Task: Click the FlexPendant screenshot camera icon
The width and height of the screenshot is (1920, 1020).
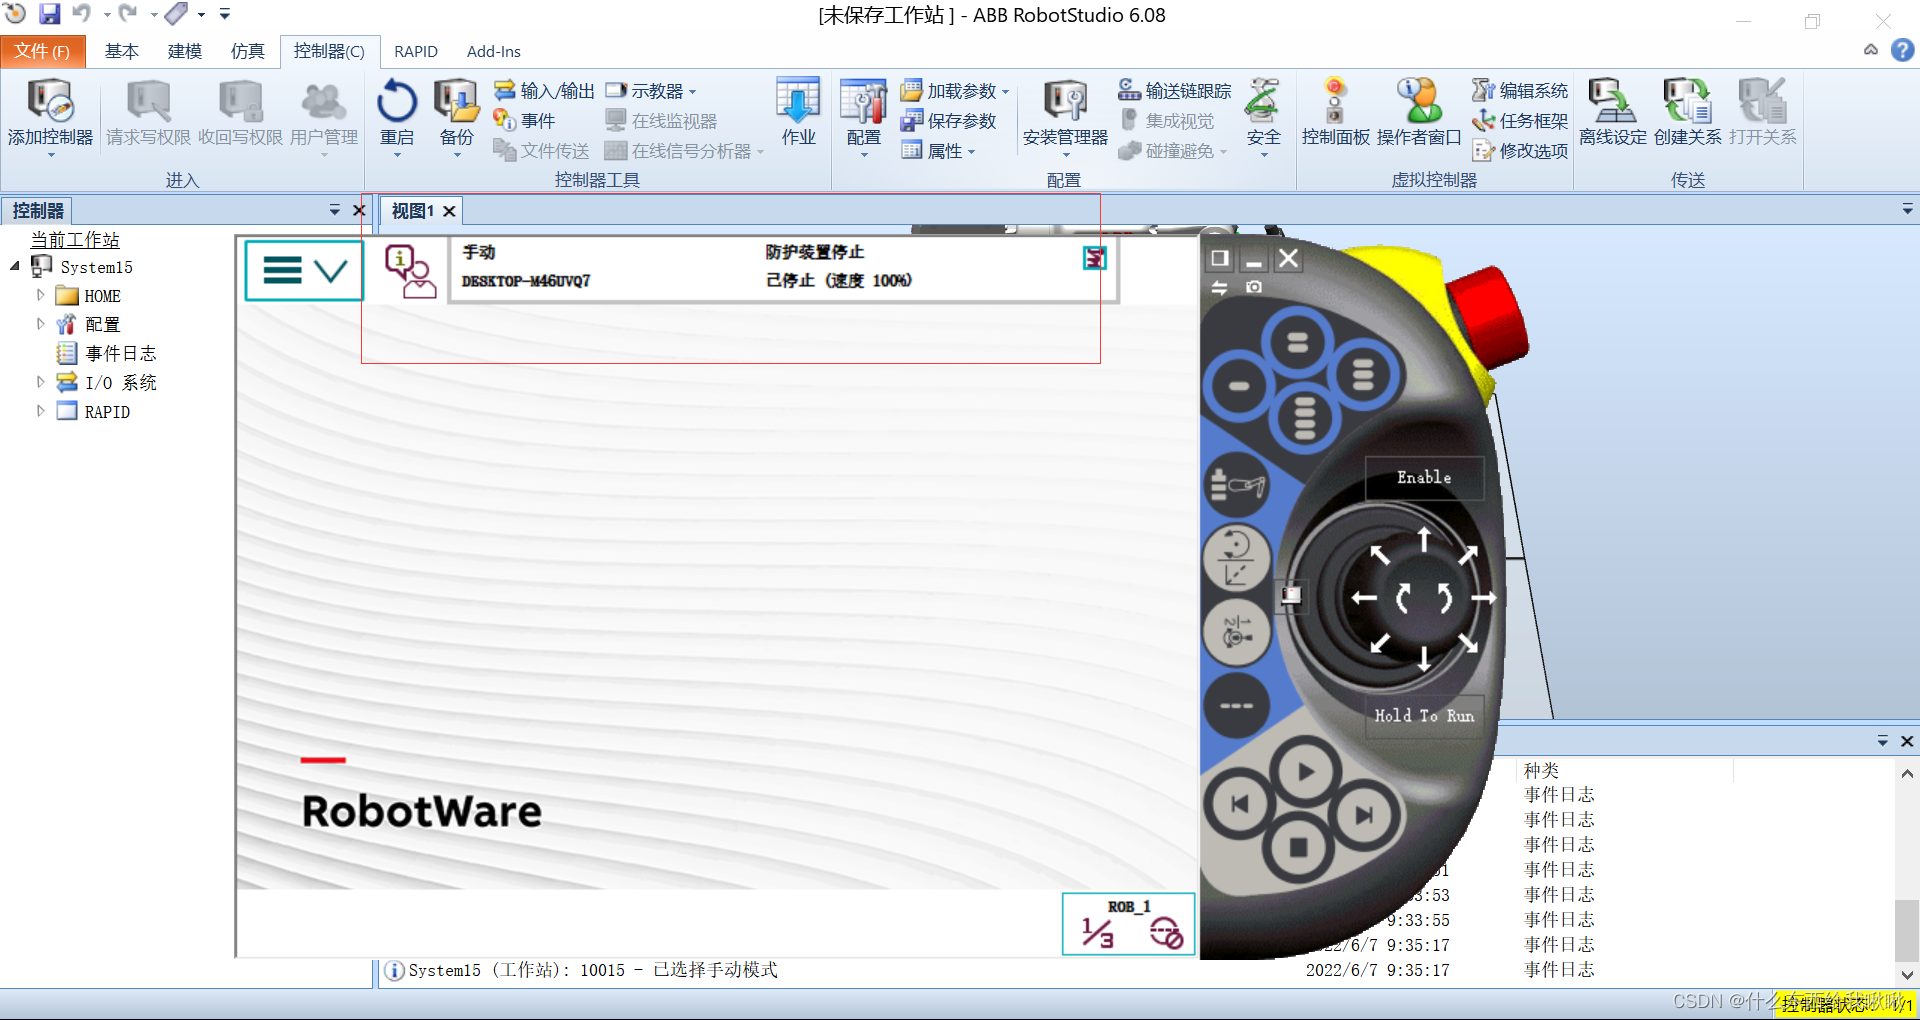Action: [x=1253, y=287]
